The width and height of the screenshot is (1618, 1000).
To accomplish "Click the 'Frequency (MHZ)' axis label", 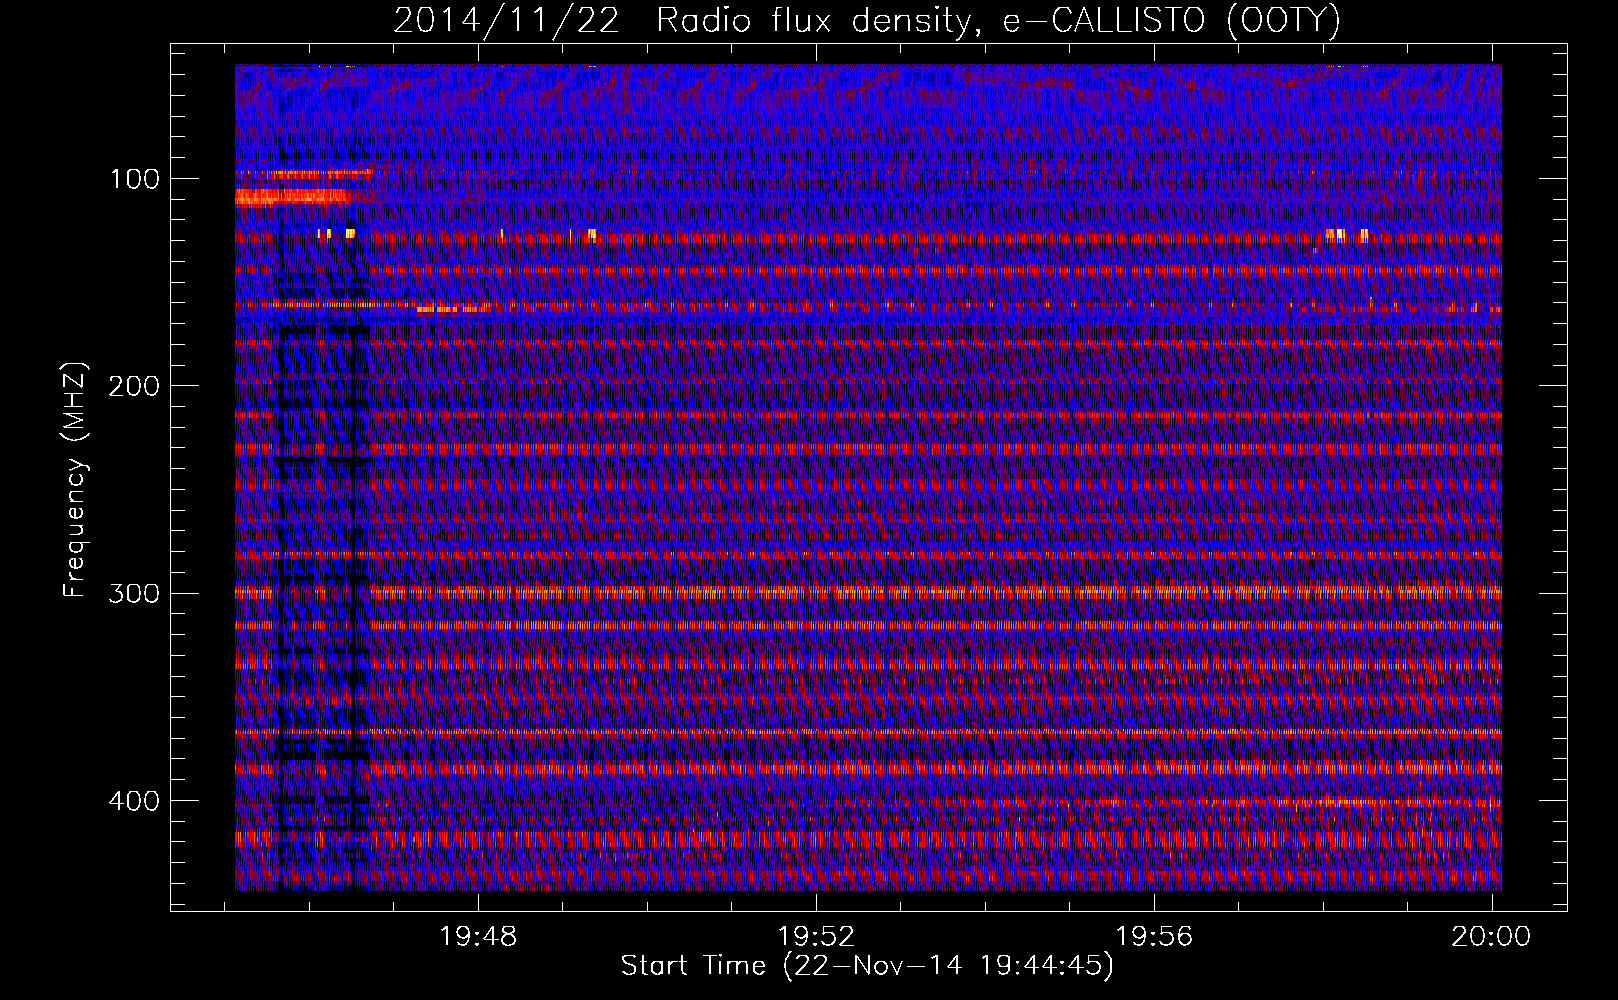I will pos(75,480).
